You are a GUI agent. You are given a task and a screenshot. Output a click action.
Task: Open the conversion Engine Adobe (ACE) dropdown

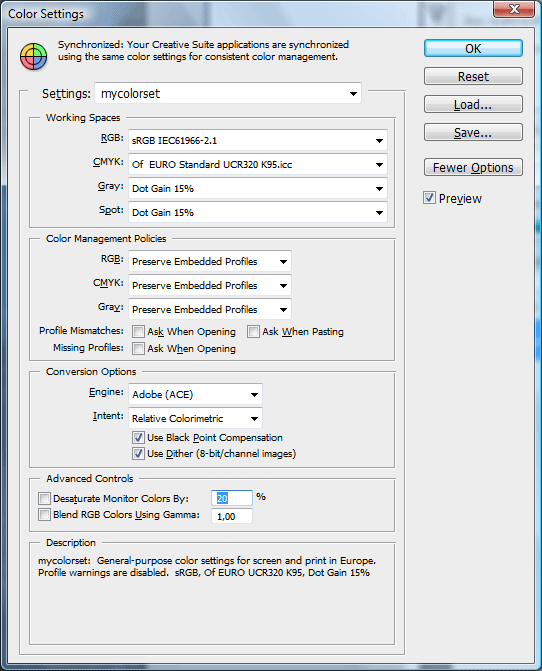[195, 394]
